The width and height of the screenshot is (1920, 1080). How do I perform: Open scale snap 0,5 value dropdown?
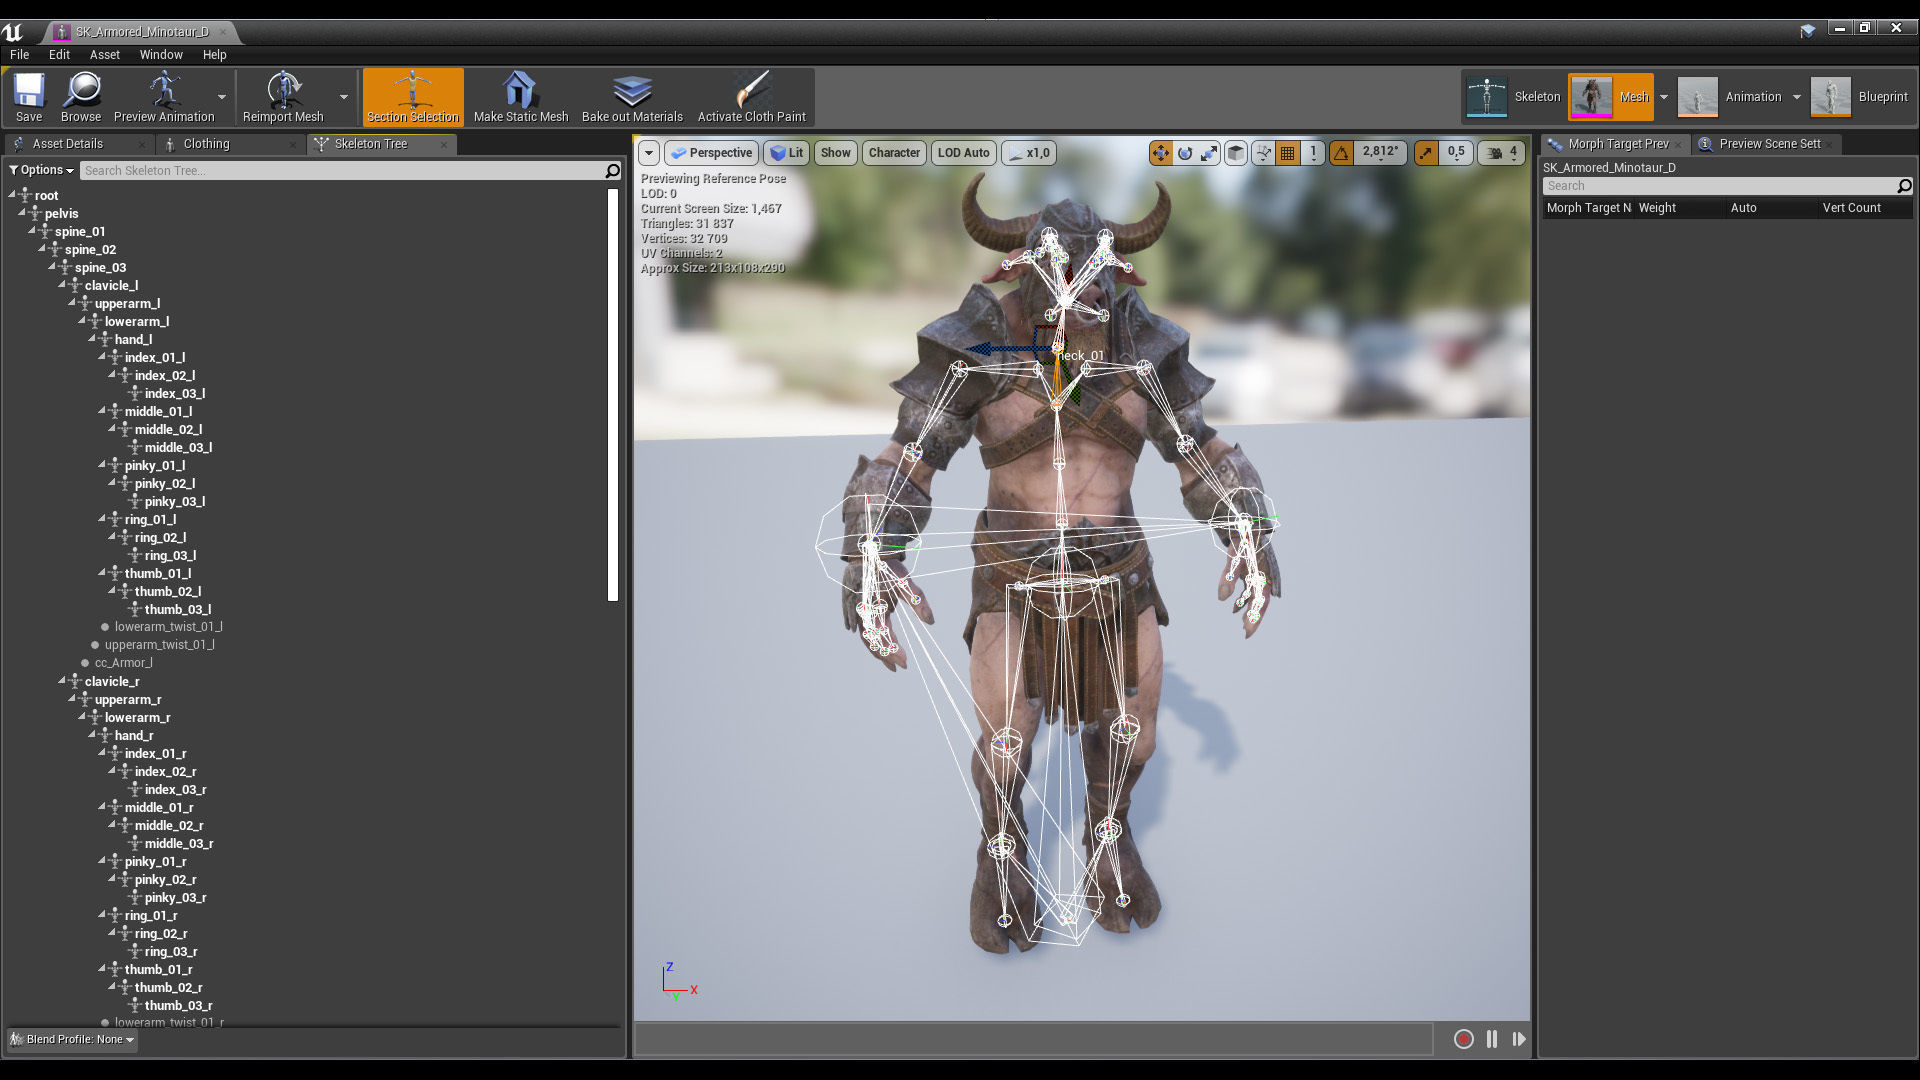tap(1455, 153)
